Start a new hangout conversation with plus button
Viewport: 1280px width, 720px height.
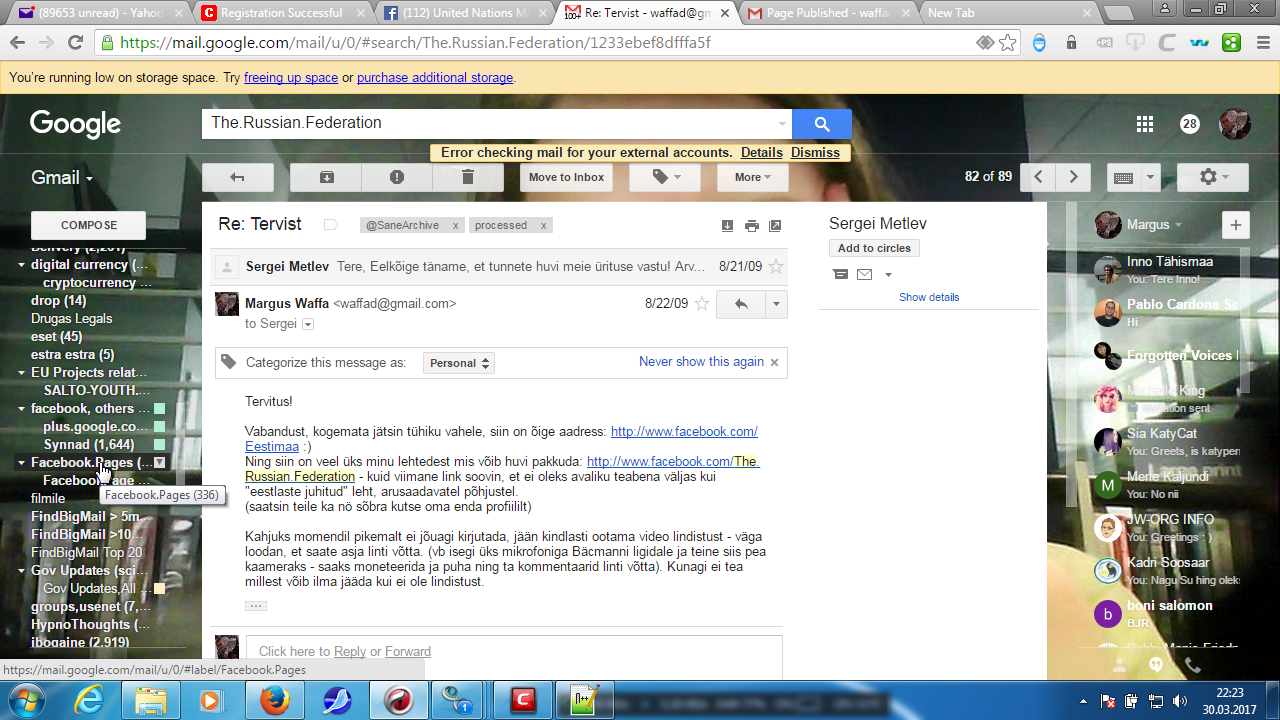click(x=1236, y=225)
